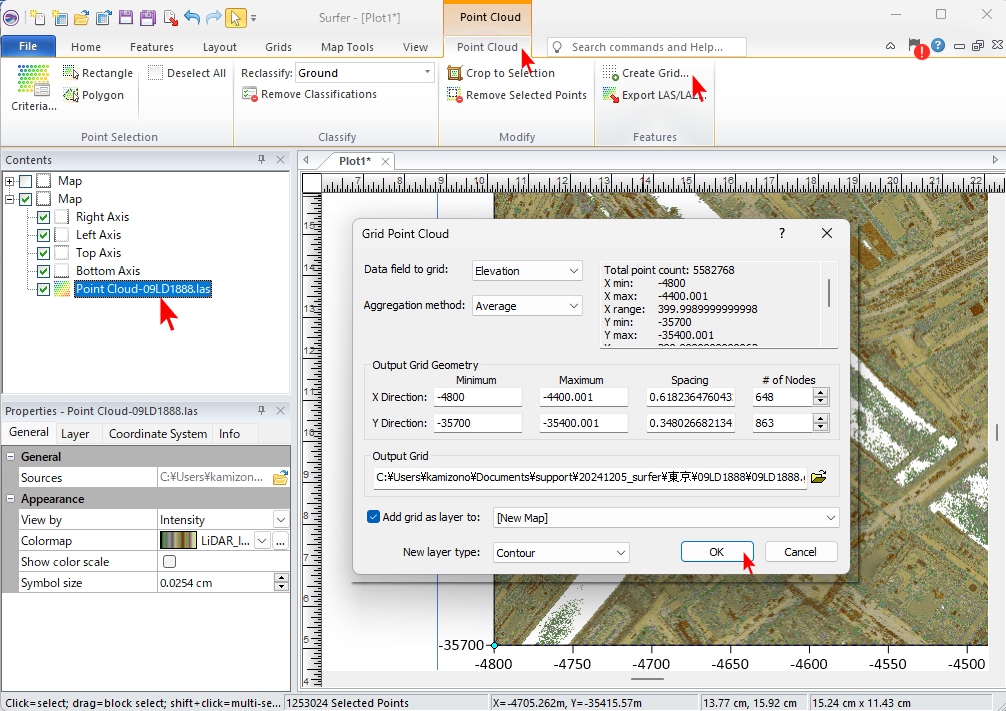
Task: Switch to the Map Tools ribbon tab
Action: [x=347, y=47]
